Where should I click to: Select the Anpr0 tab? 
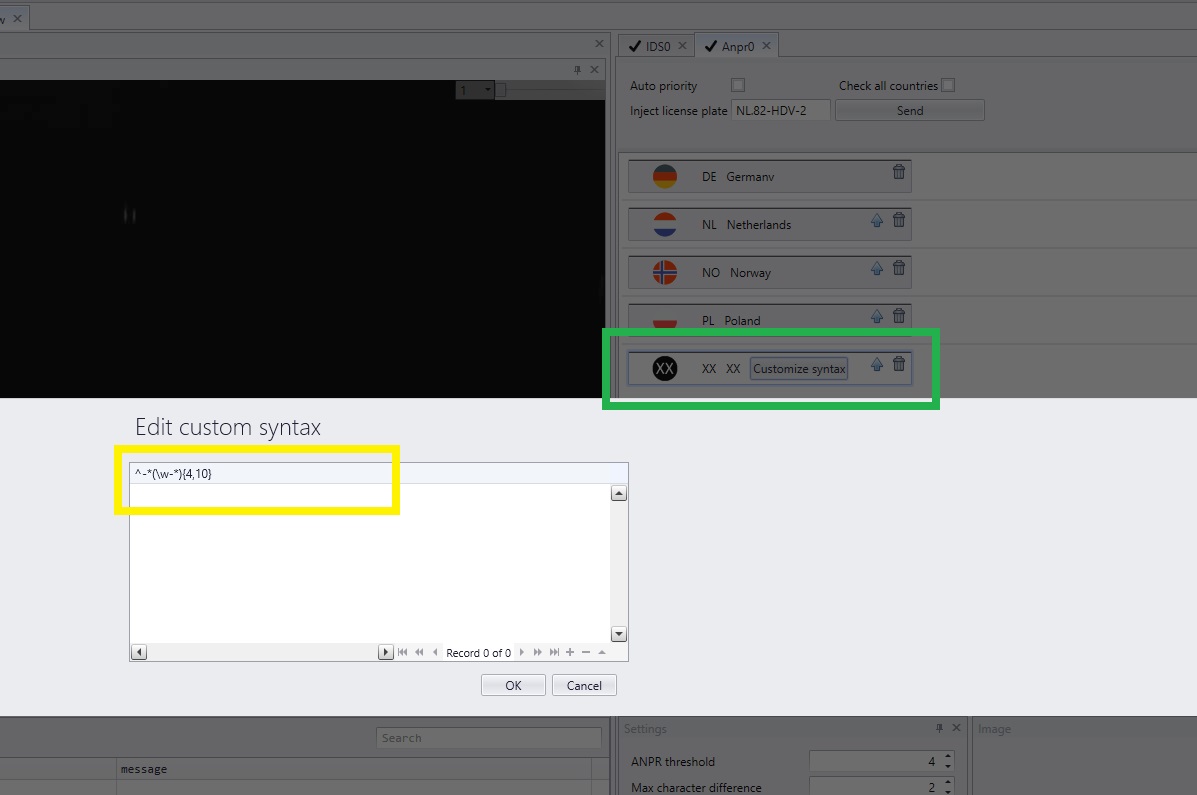[737, 47]
